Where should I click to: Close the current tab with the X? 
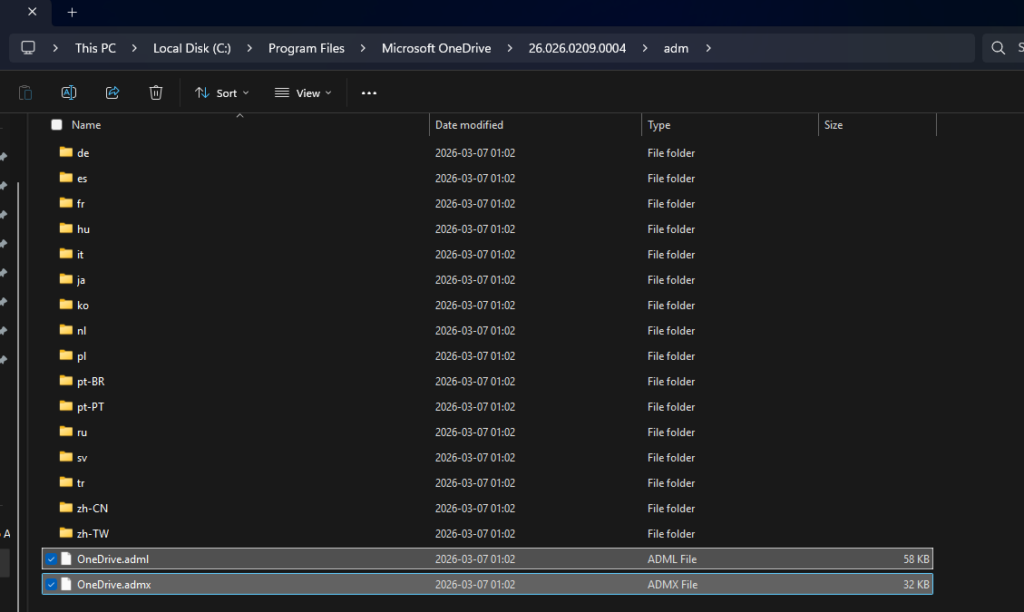(x=33, y=13)
